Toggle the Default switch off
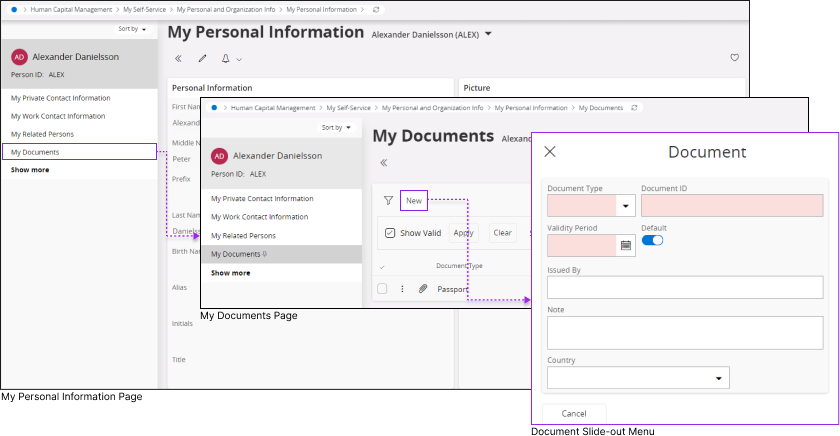 pos(652,240)
